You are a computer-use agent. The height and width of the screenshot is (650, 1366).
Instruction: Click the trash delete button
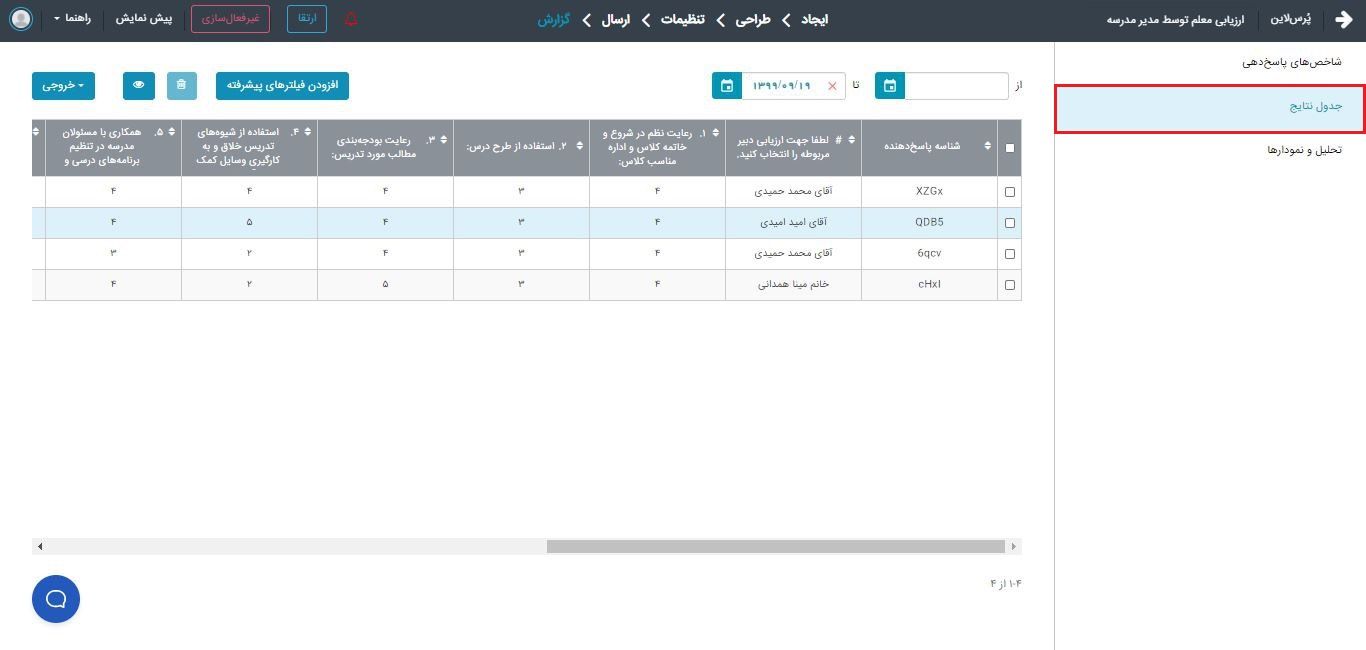181,86
